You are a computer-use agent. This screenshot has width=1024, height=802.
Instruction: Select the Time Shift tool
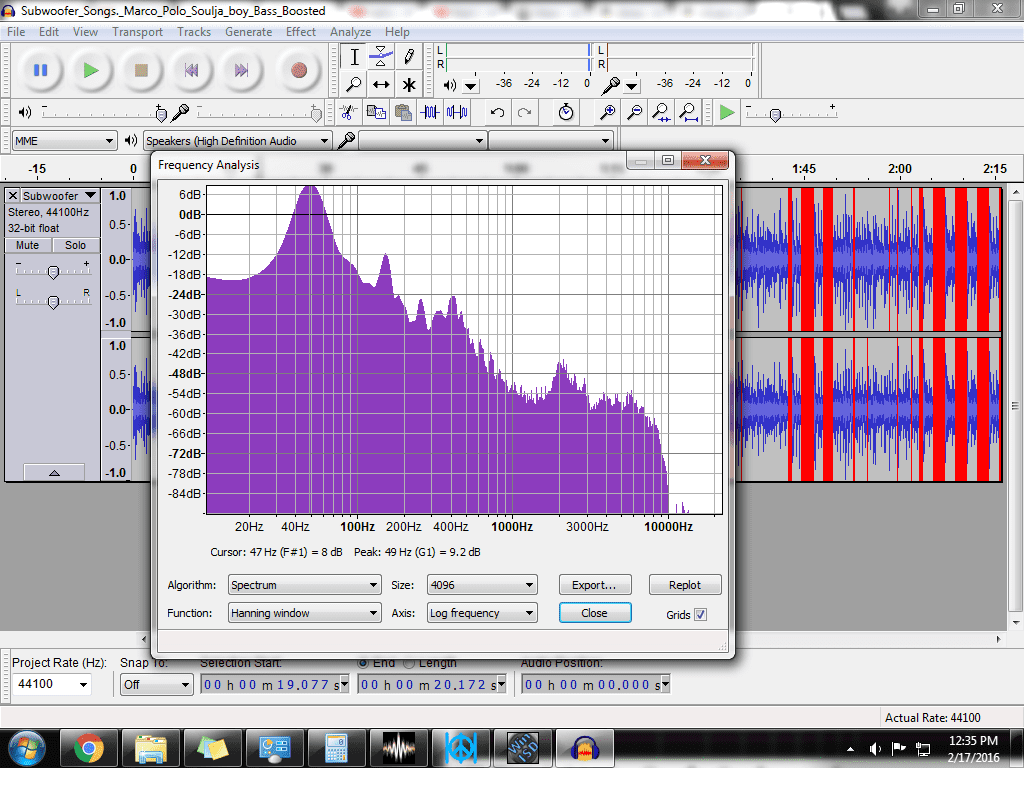tap(381, 84)
